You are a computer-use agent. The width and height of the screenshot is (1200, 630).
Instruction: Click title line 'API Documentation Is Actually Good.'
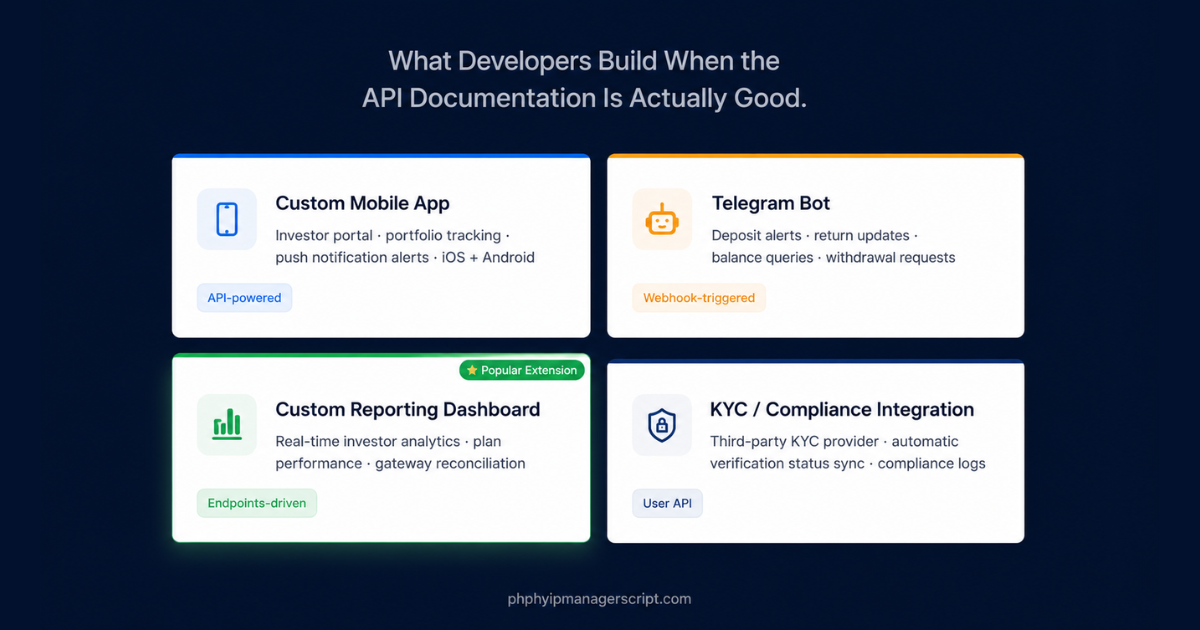coord(584,98)
